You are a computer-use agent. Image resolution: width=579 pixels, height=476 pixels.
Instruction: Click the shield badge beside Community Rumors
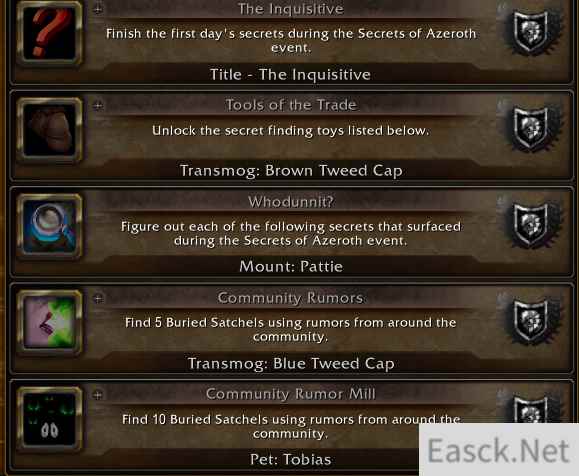(x=531, y=322)
